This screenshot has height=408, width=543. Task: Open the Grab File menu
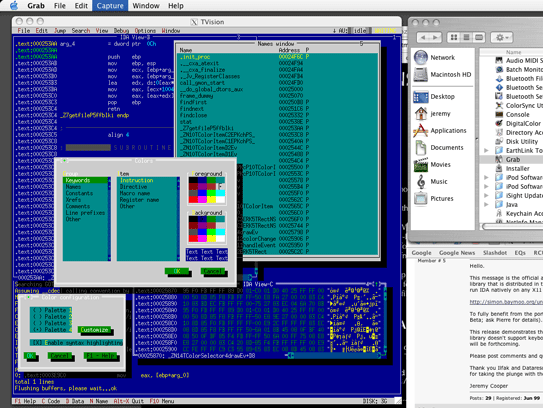[60, 6]
